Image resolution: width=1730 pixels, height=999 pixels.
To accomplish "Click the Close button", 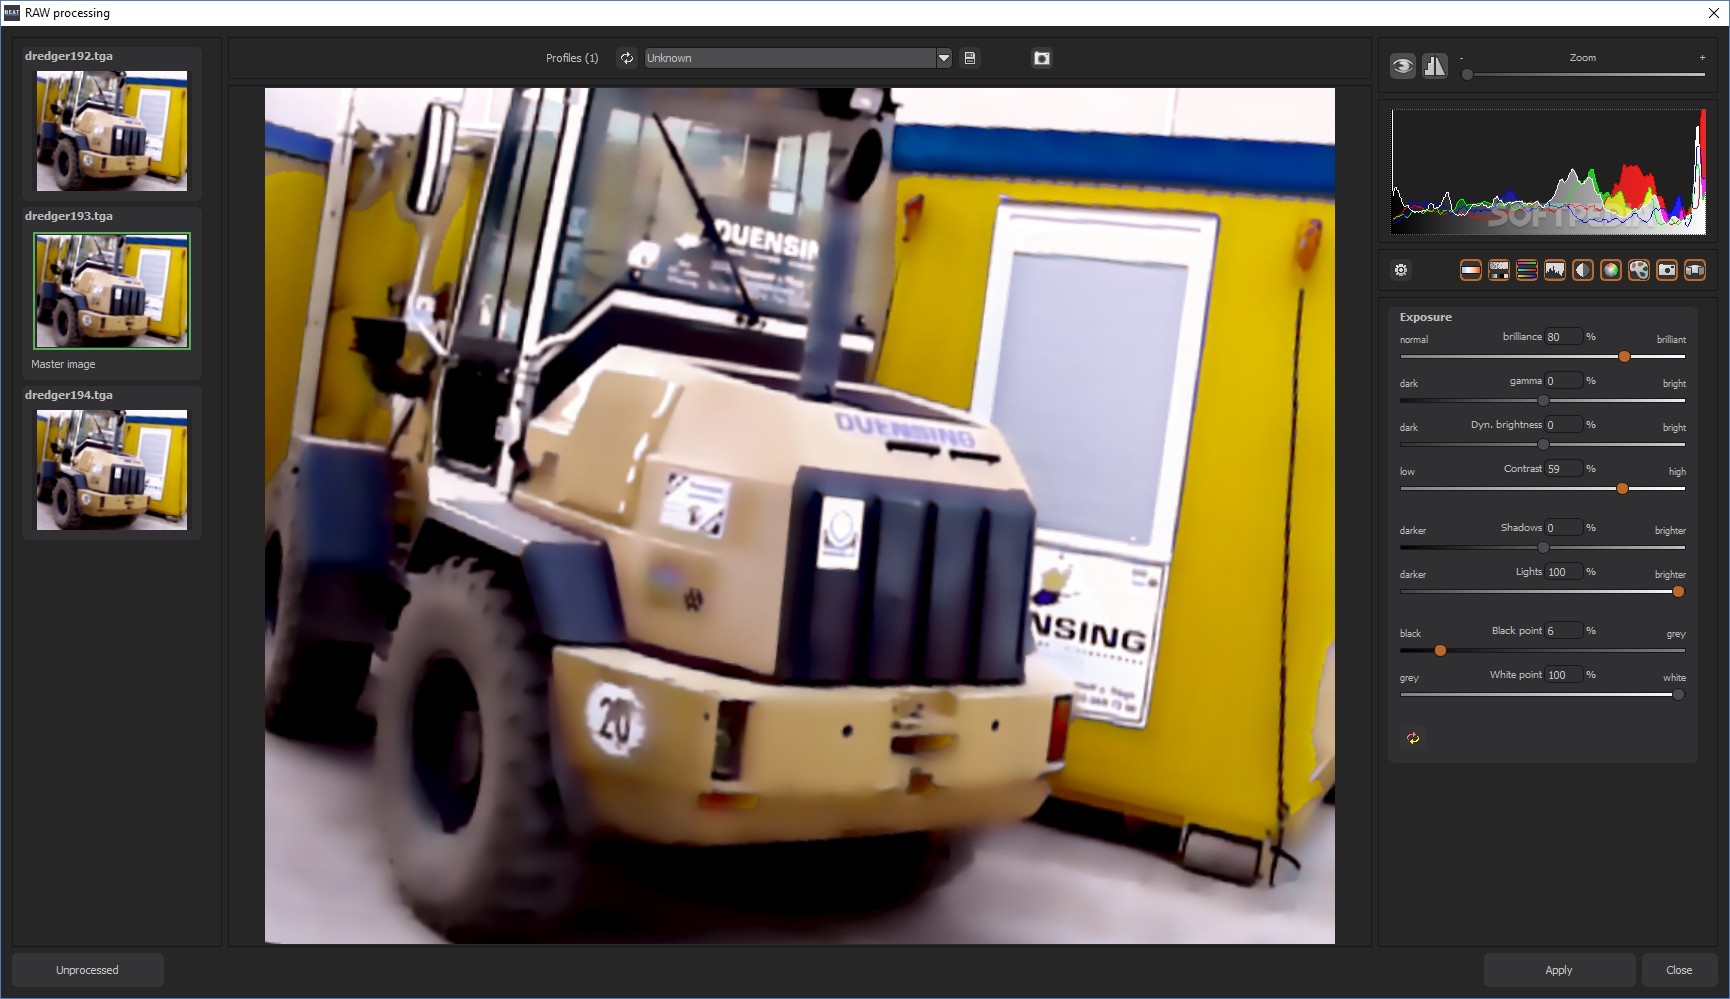I will pyautogui.click(x=1679, y=970).
